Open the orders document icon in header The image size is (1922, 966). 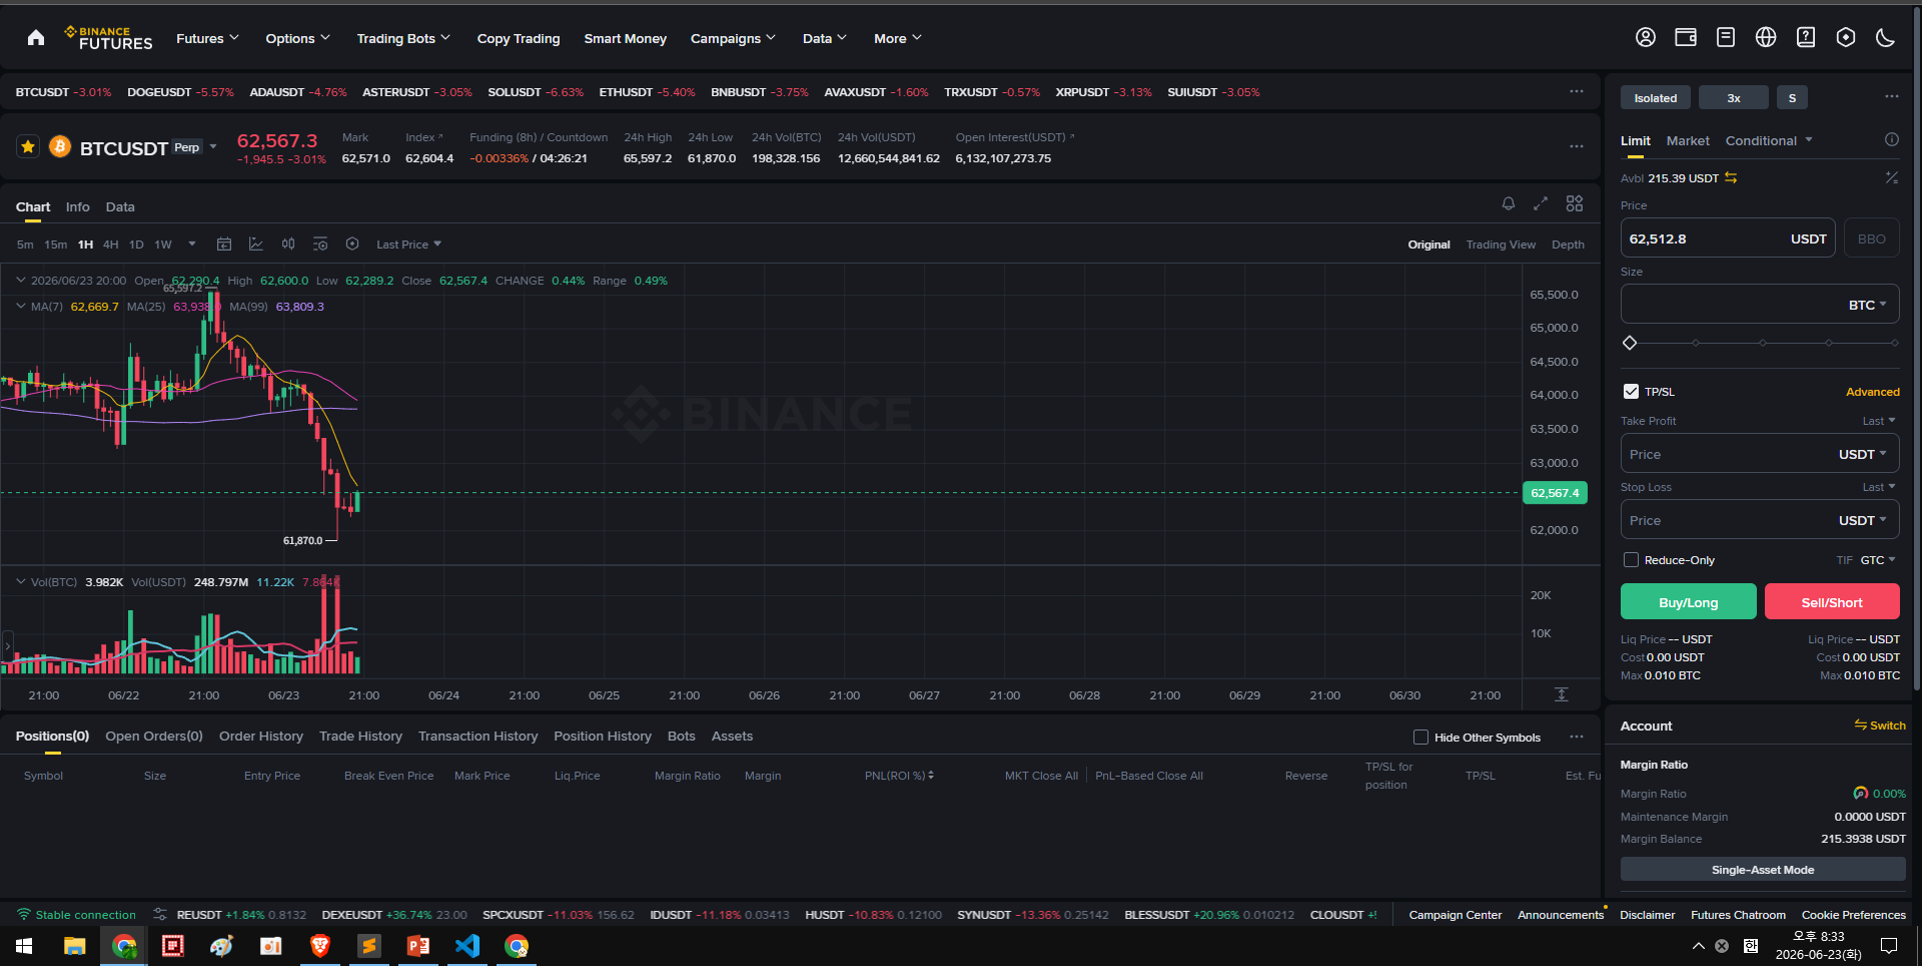click(1725, 38)
